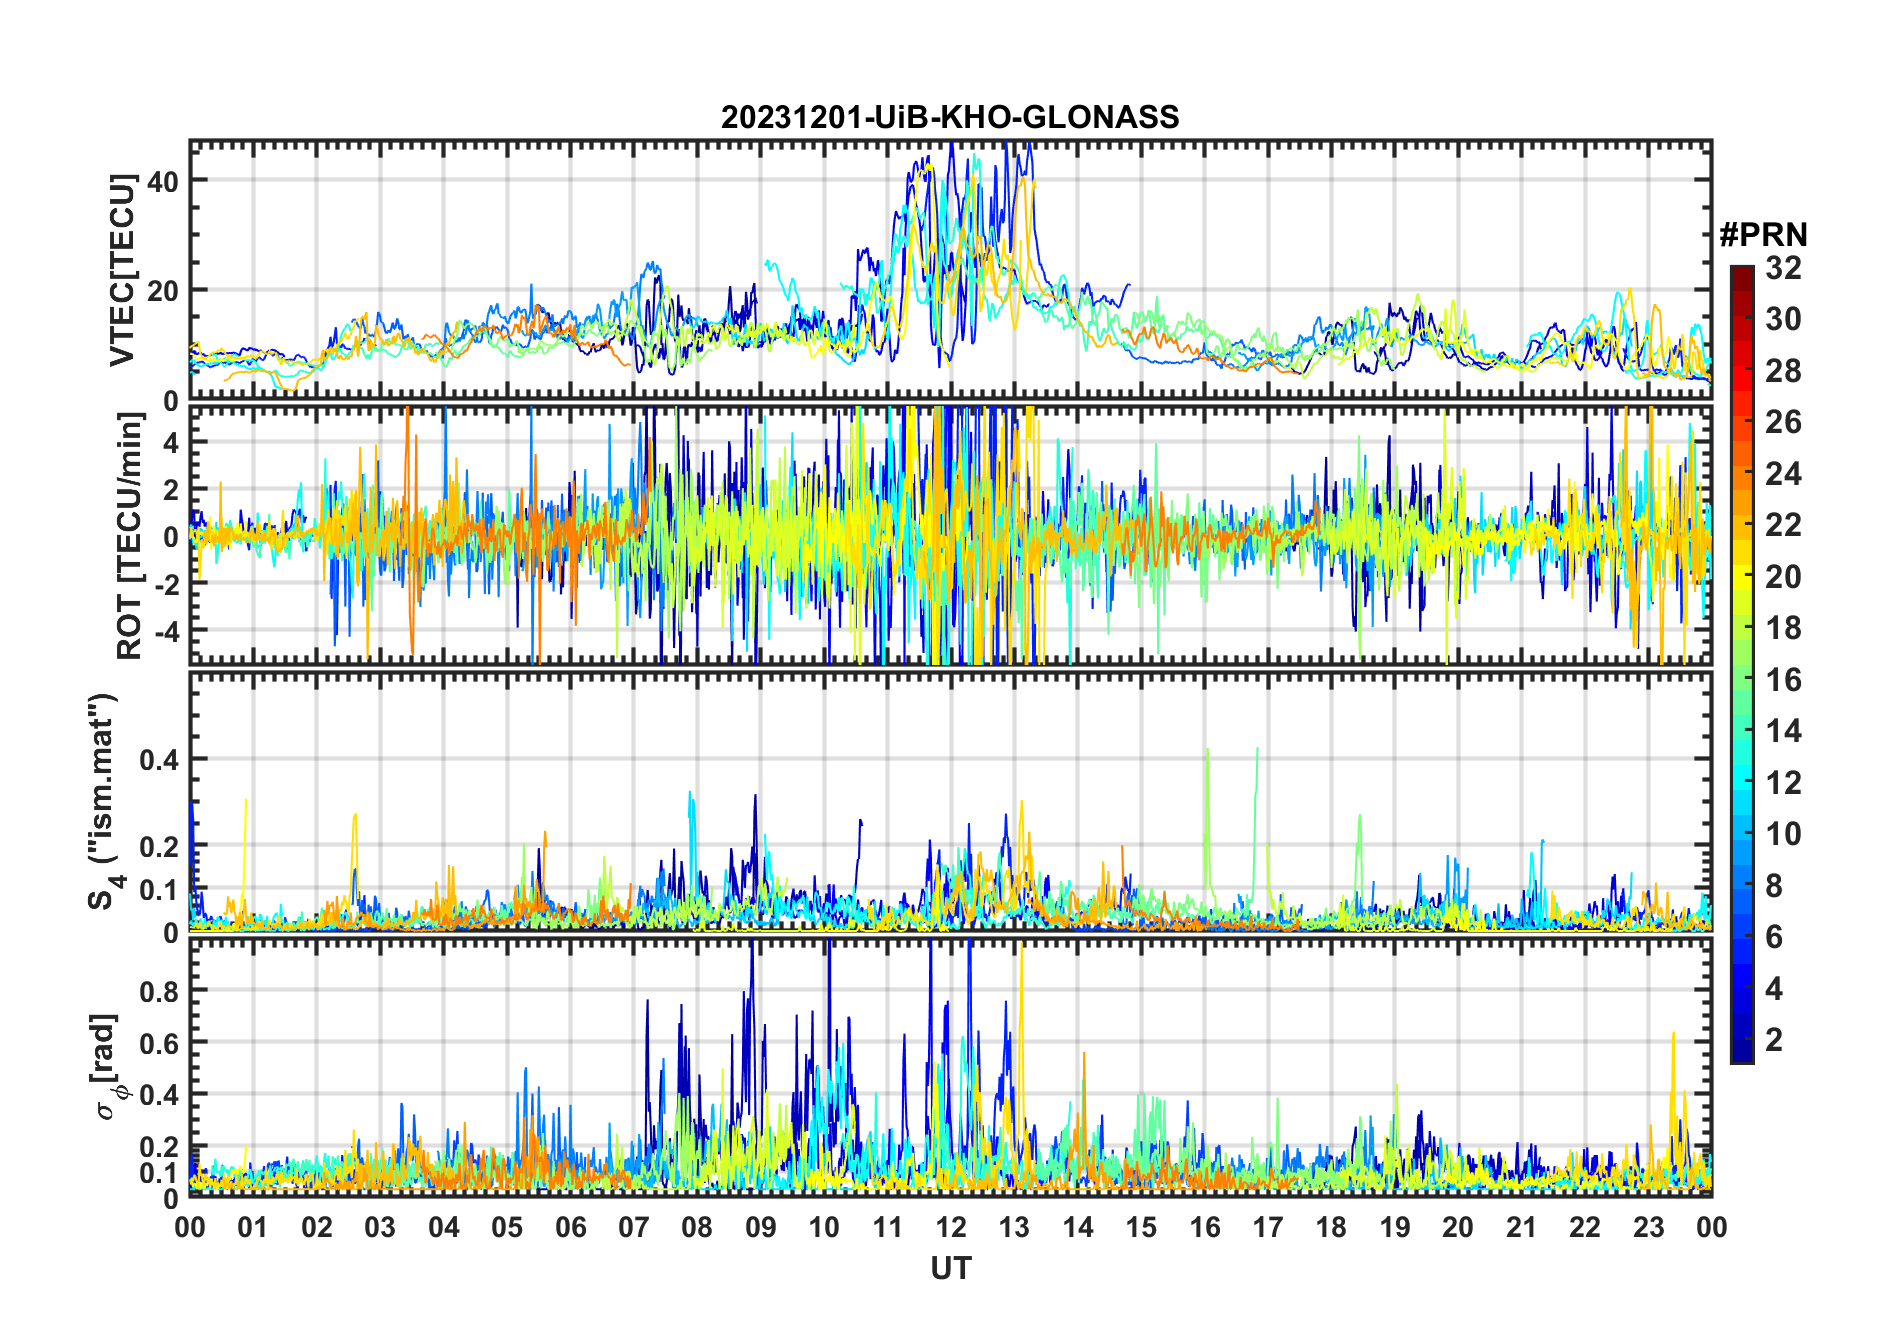Click the 23 UT tick label
Image resolution: width=1902 pixels, height=1330 pixels.
[x=1648, y=1227]
